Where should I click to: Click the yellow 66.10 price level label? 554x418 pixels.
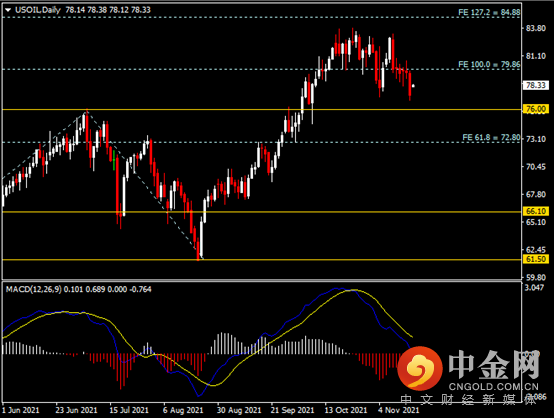(536, 211)
